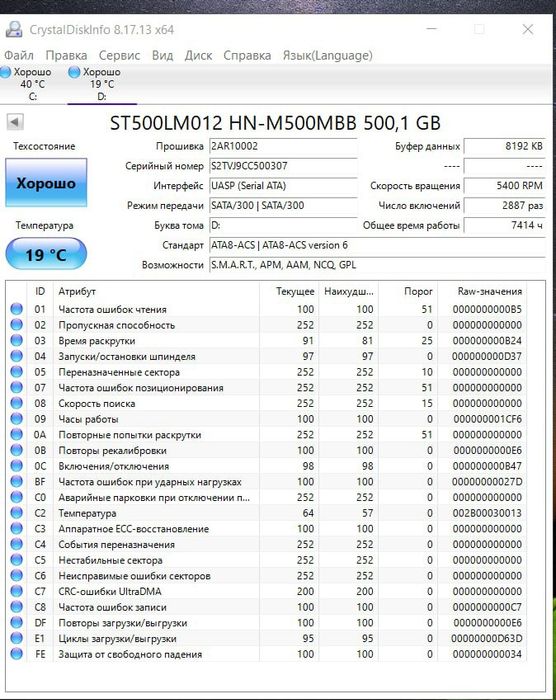The image size is (556, 700).
Task: Click status icon for Защита от свободного падения
Action: click(x=17, y=654)
